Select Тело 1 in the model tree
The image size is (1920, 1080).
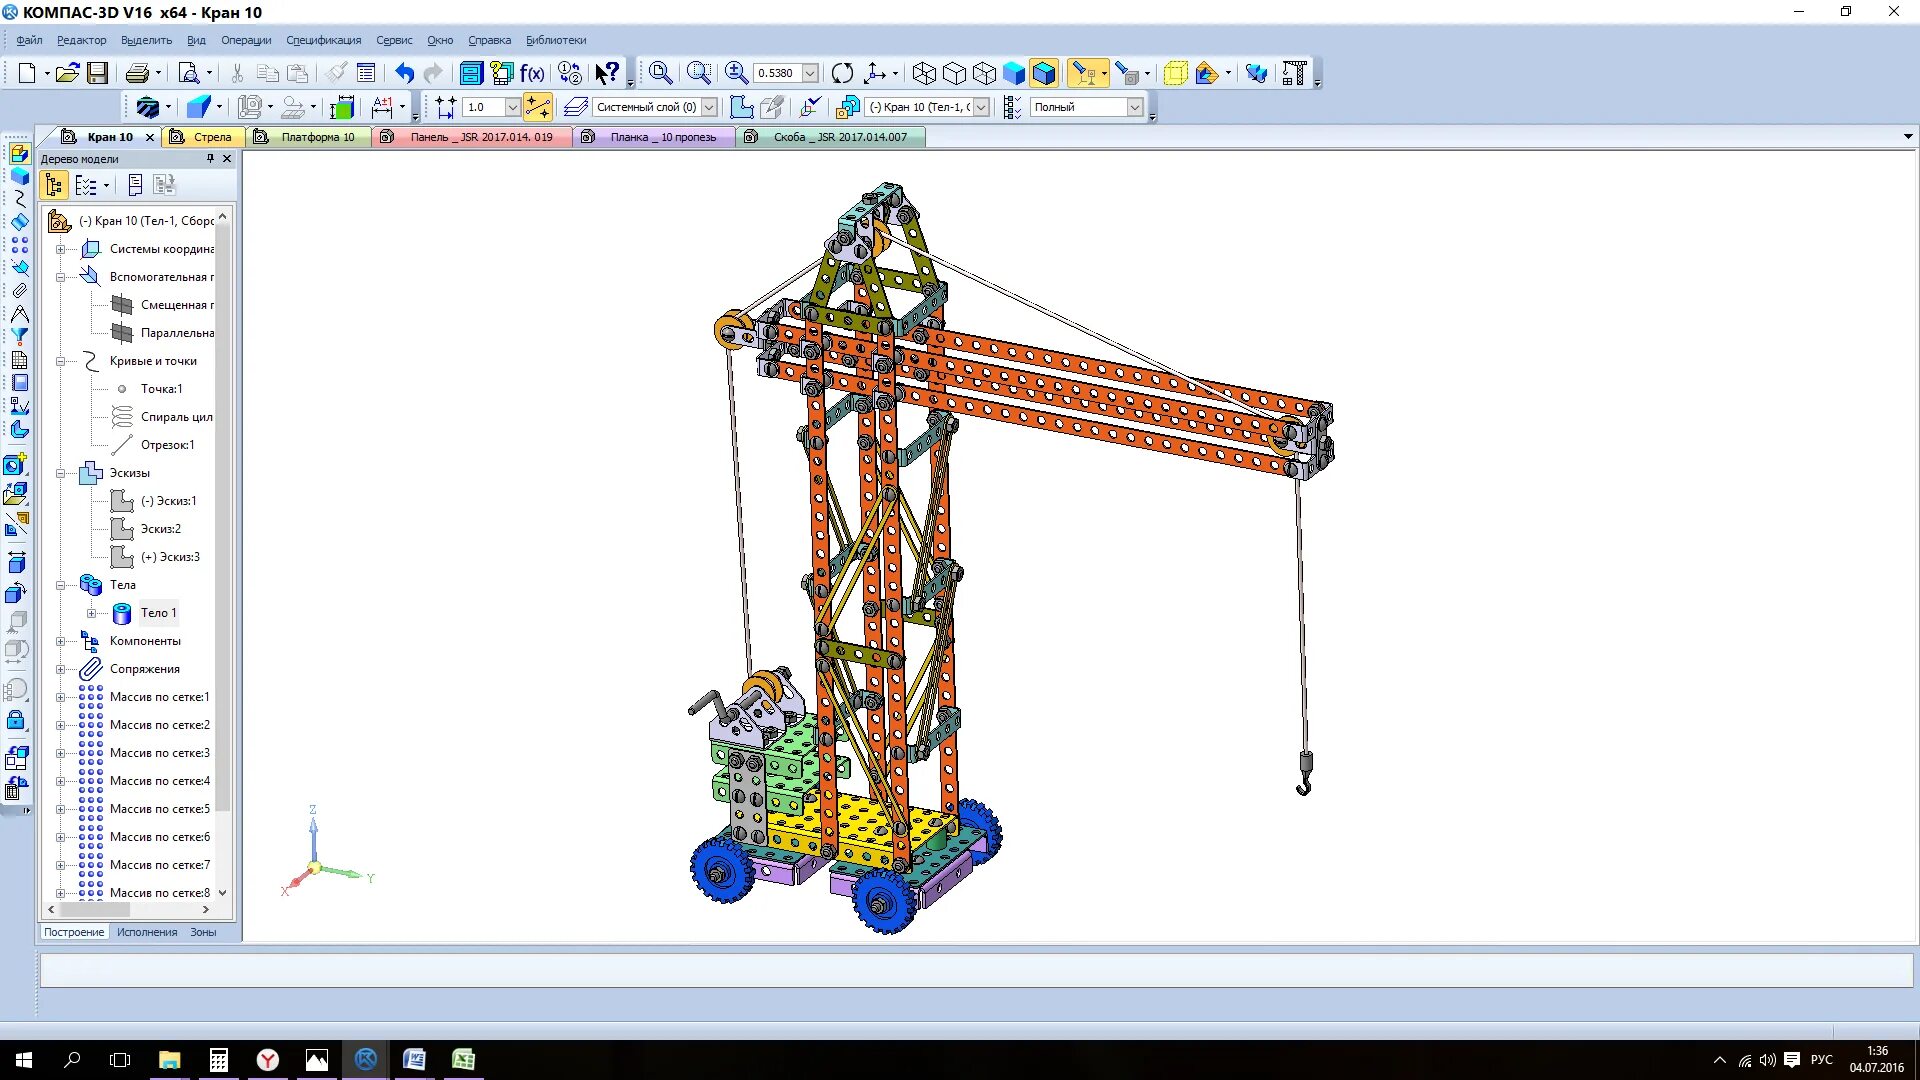coord(158,613)
